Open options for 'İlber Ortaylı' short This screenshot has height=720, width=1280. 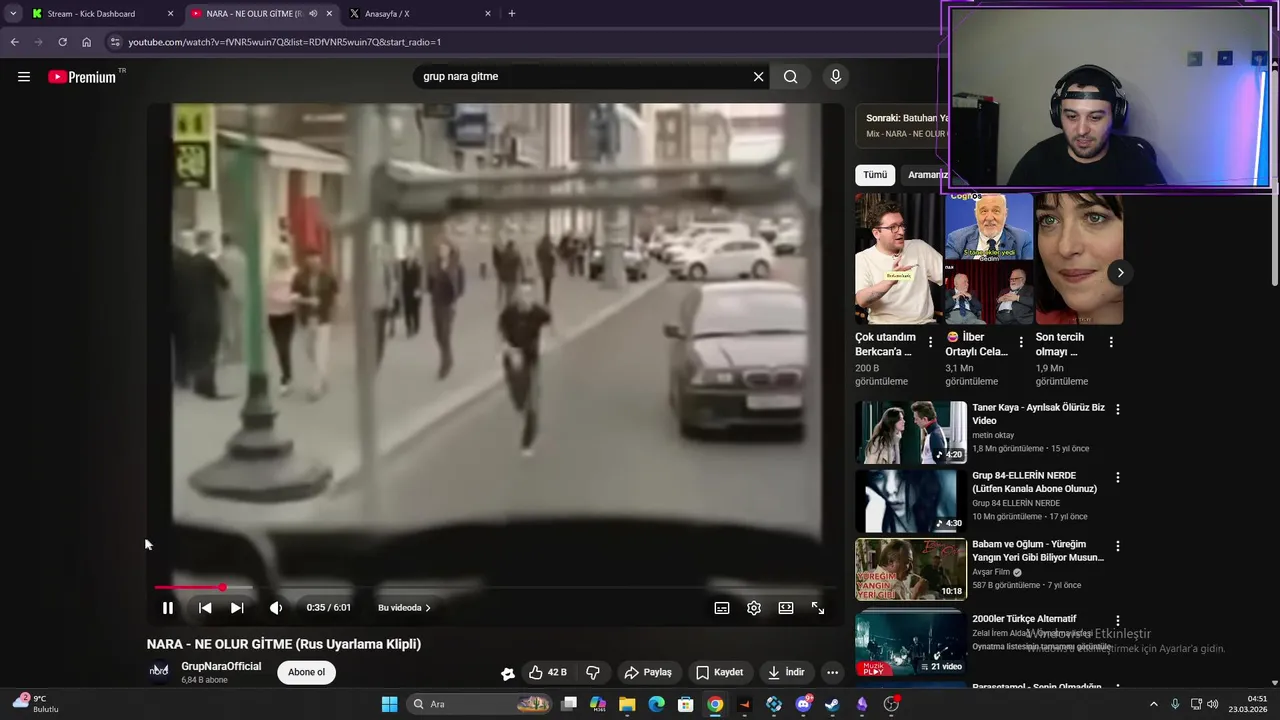[1020, 342]
